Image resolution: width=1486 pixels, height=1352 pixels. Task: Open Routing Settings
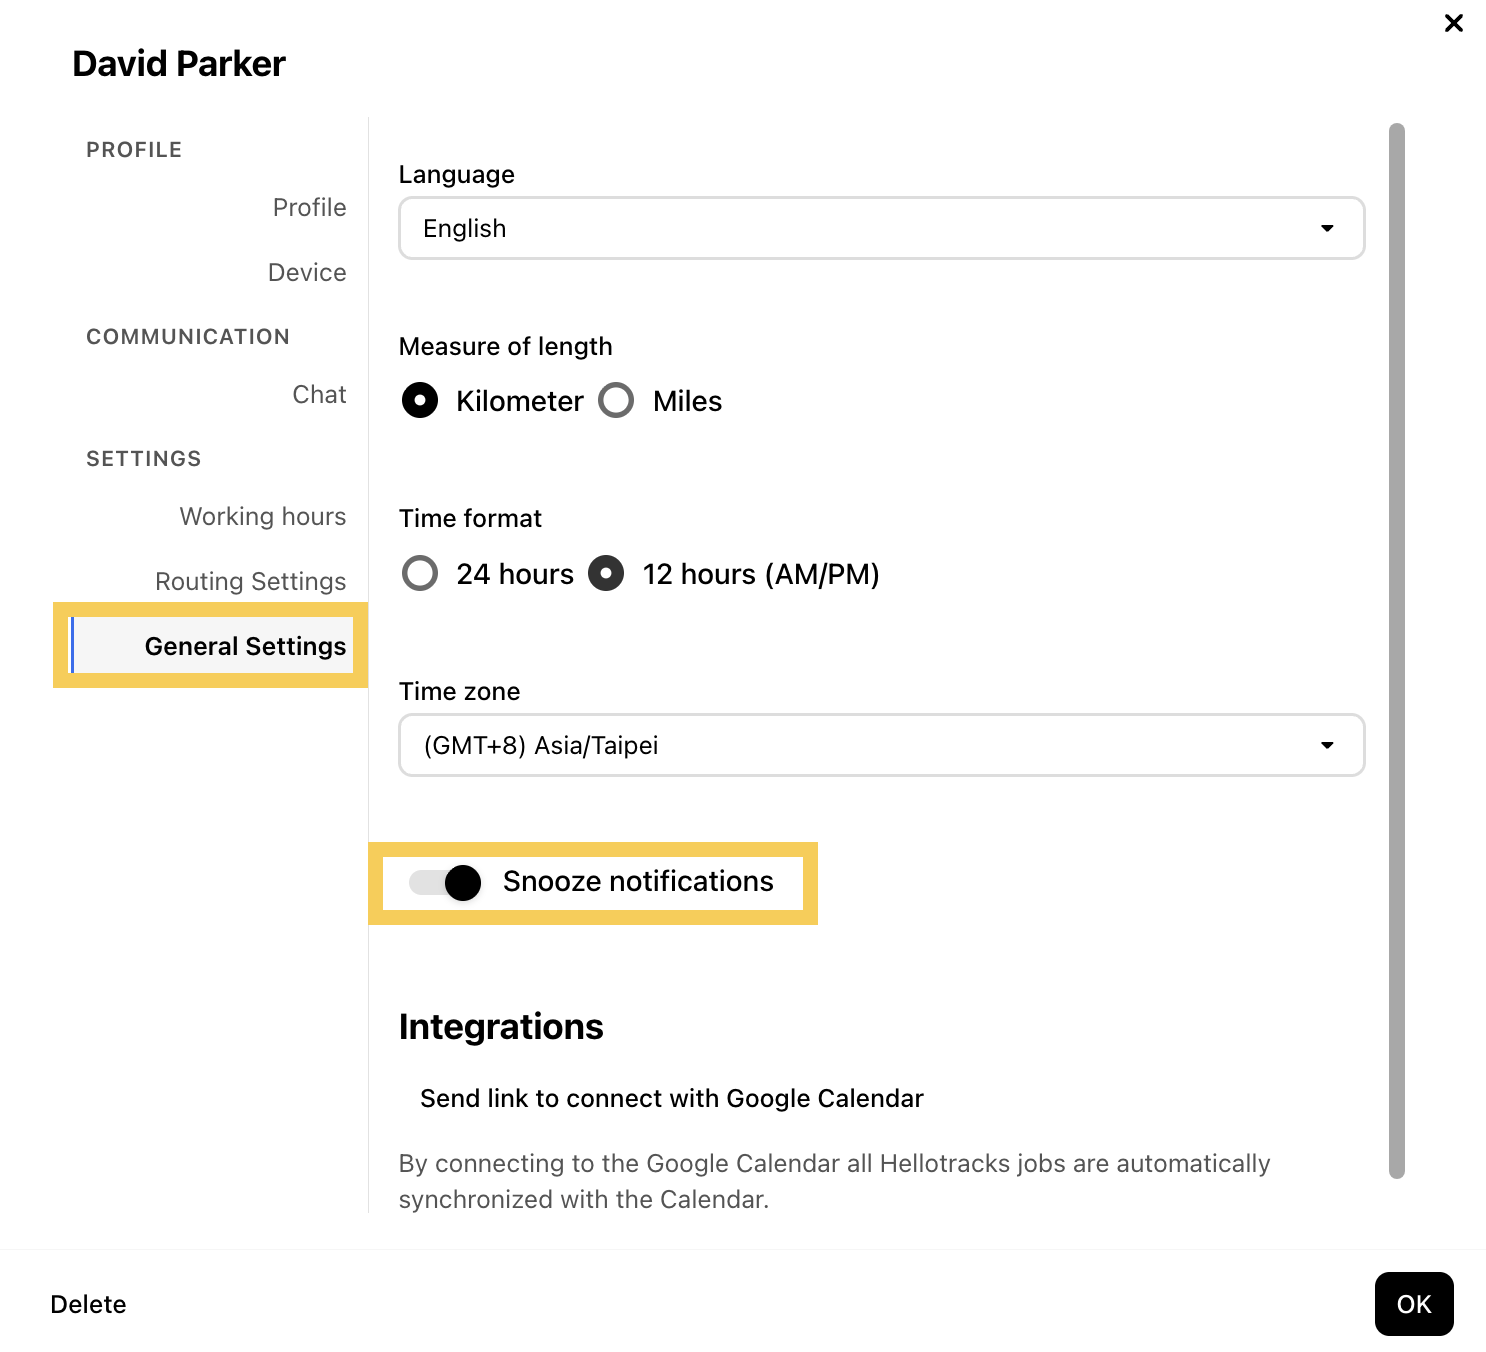251,582
